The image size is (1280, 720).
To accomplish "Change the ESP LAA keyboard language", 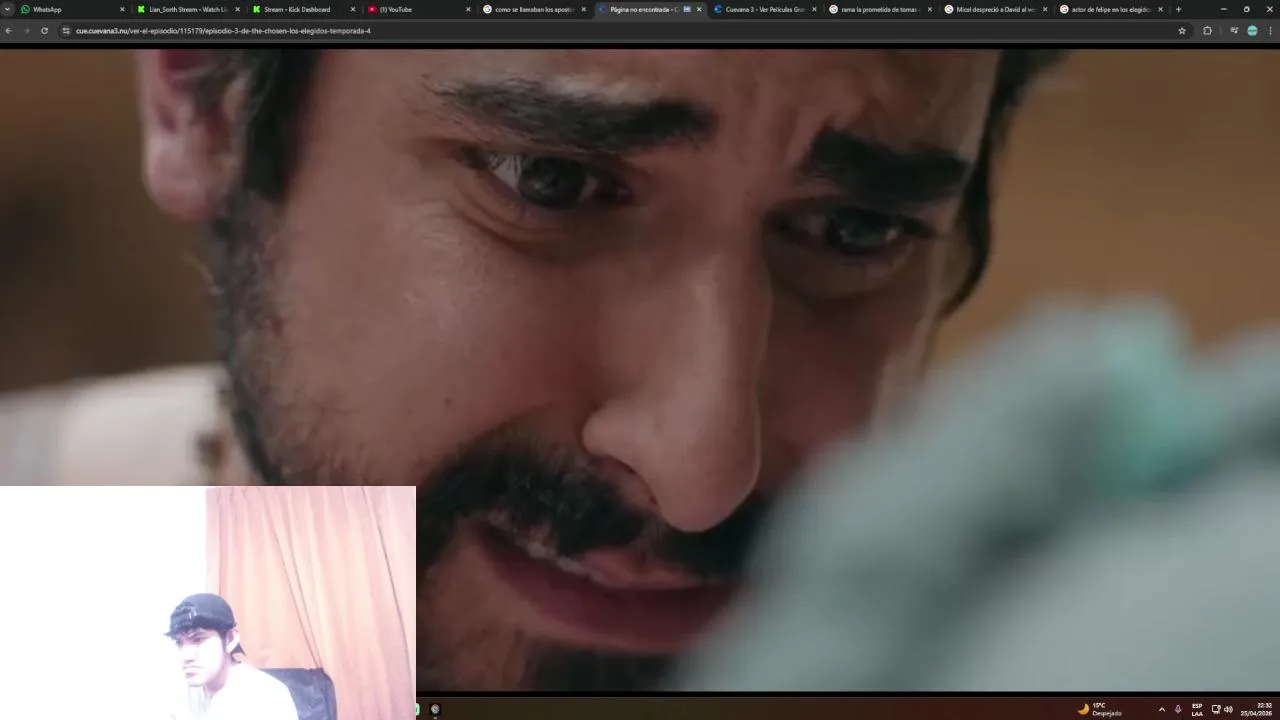I will coord(1197,709).
